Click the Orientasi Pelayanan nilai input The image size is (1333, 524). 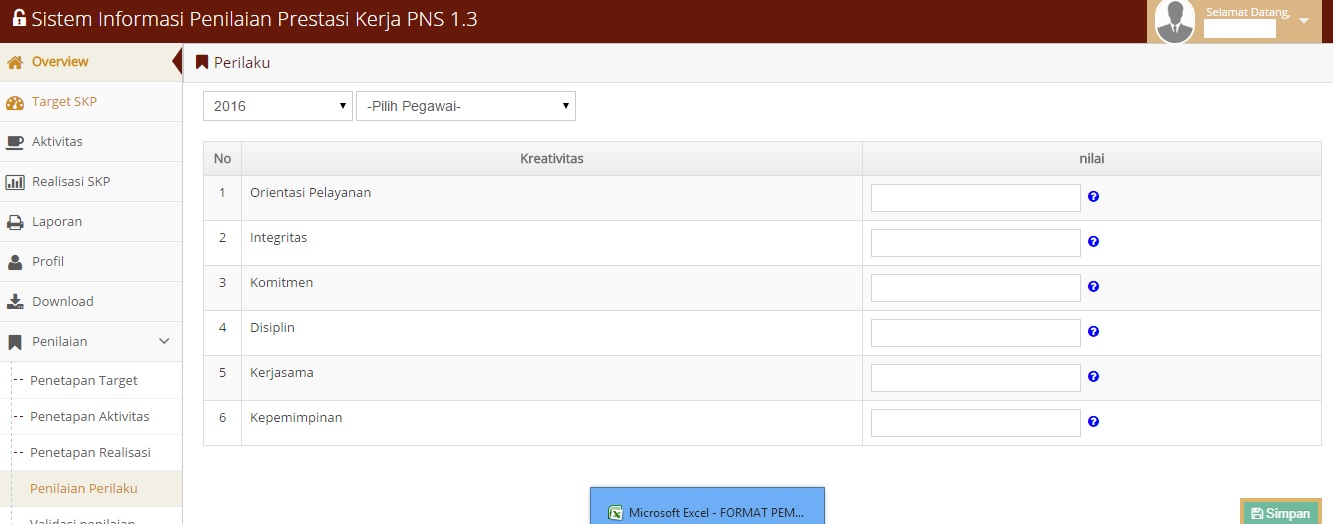pyautogui.click(x=976, y=198)
